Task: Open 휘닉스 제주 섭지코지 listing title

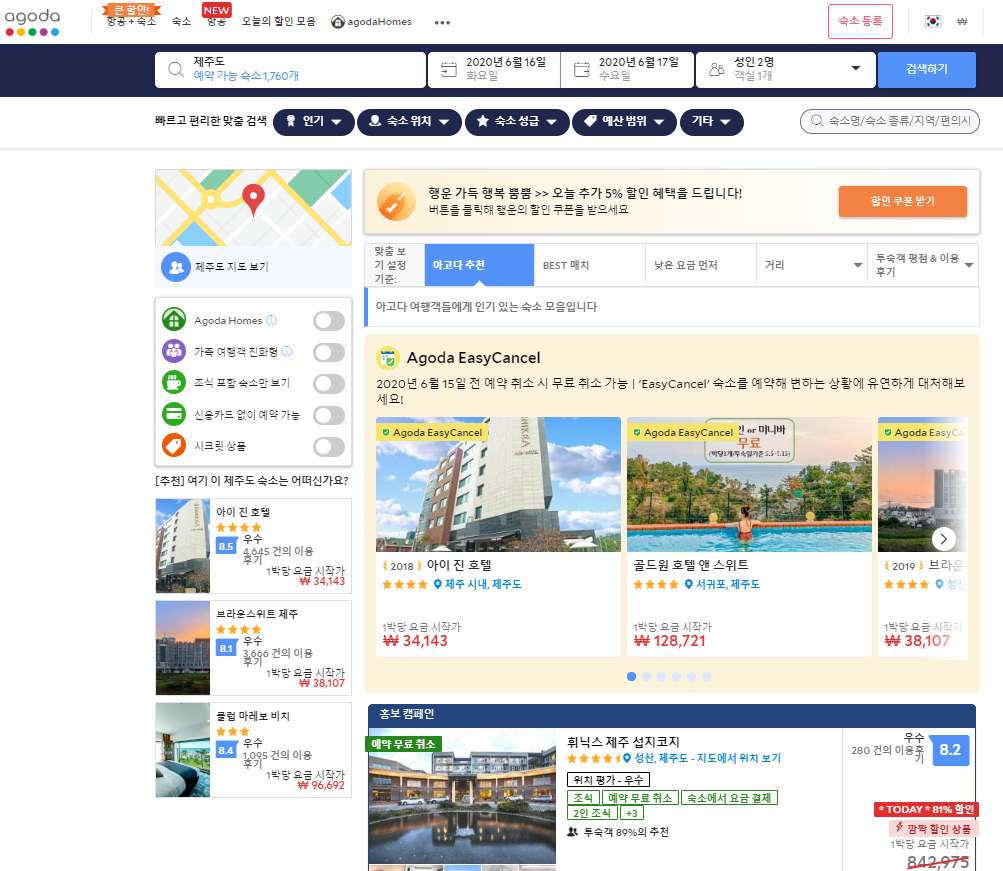Action: [x=623, y=742]
